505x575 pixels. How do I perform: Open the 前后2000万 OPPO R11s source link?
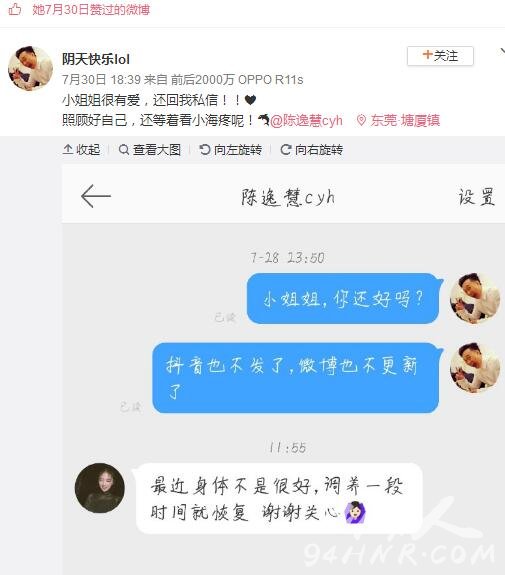click(237, 80)
